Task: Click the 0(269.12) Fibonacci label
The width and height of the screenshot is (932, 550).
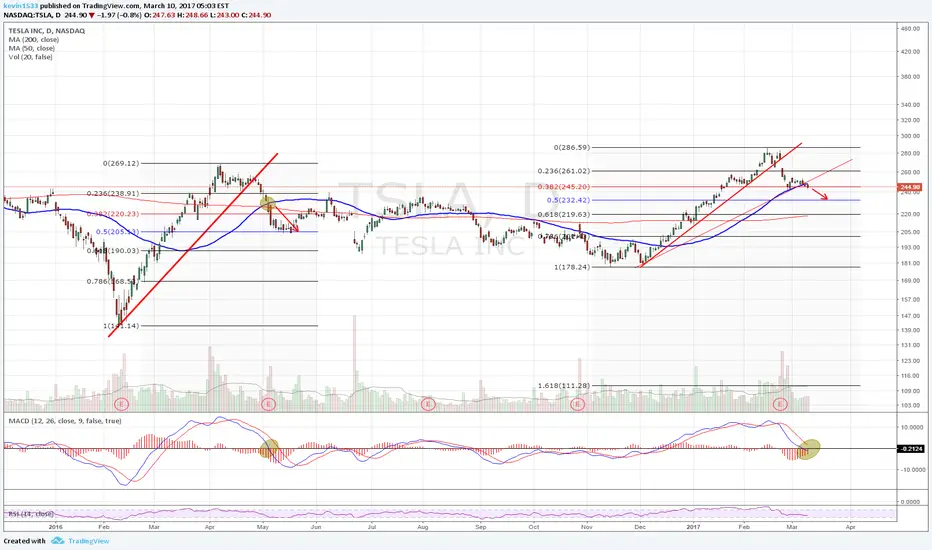Action: [121, 164]
